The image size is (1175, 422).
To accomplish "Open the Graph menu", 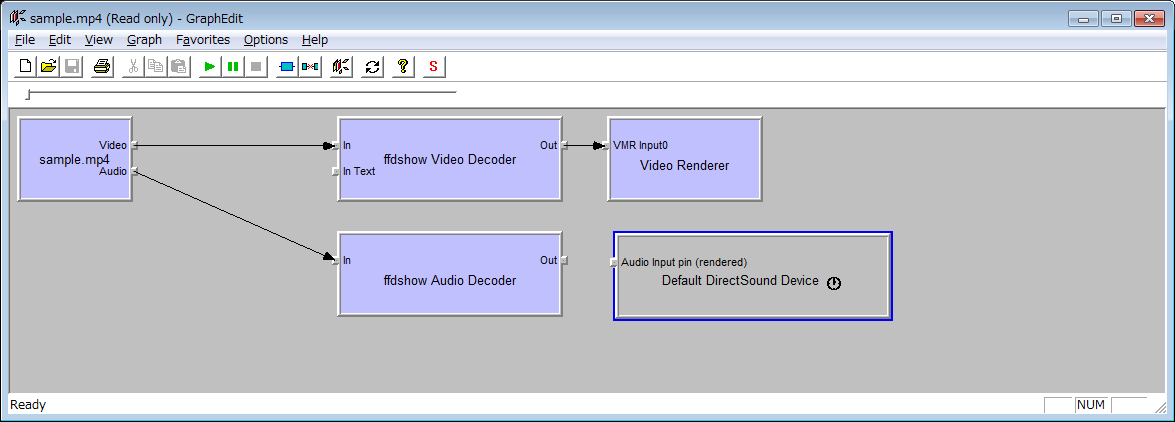I will pos(145,40).
